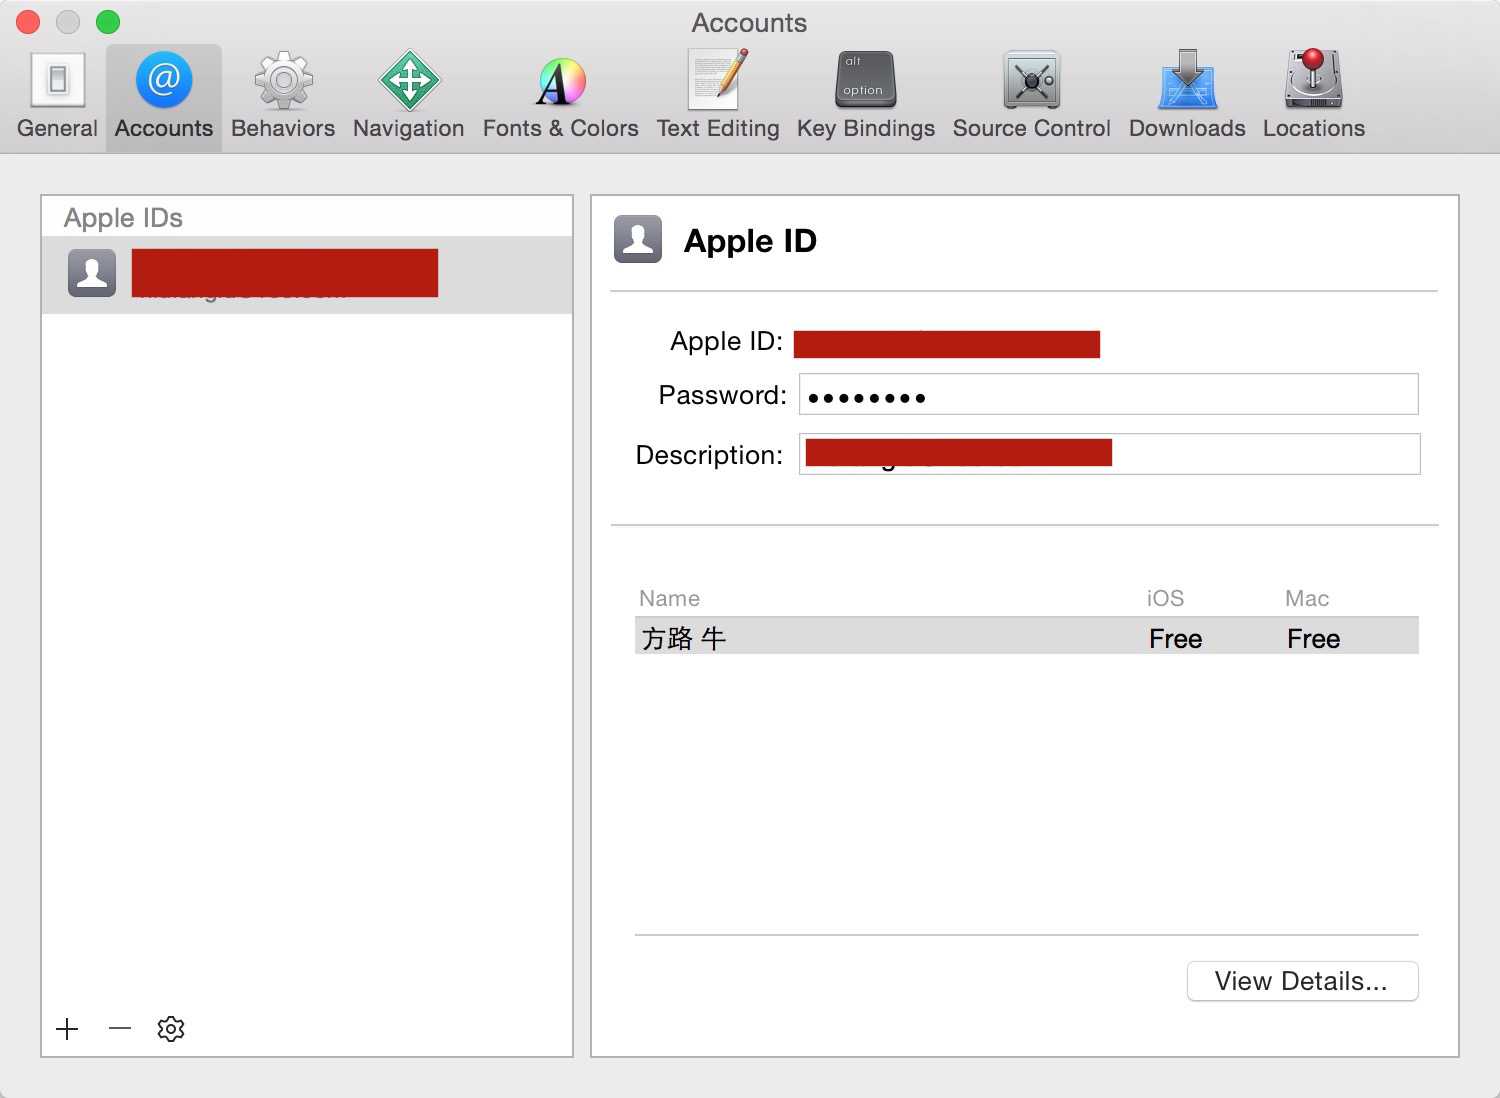This screenshot has width=1500, height=1098.
Task: Click the iOS column header
Action: [x=1165, y=598]
